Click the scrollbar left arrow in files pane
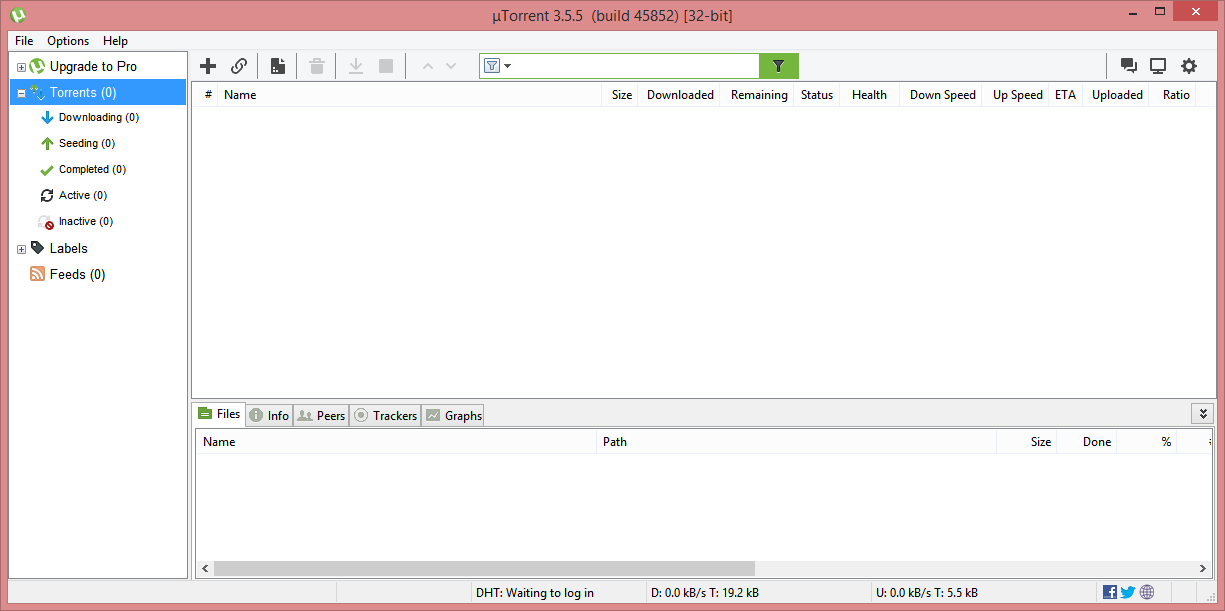The width and height of the screenshot is (1225, 611). (205, 568)
